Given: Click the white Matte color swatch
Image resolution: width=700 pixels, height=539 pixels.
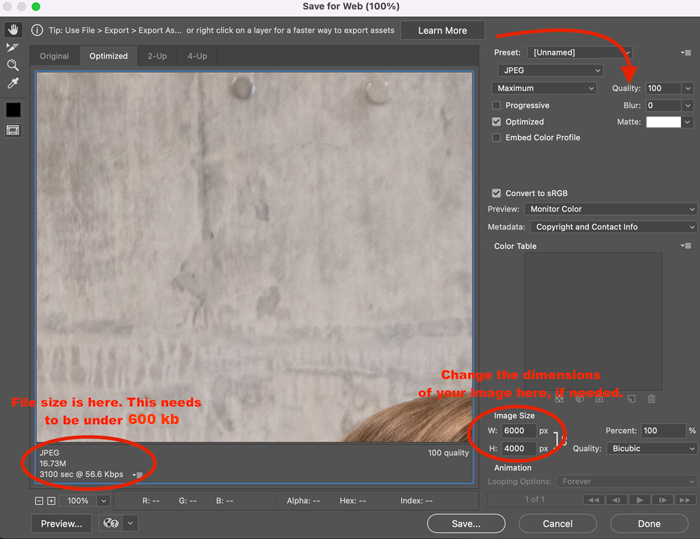Looking at the screenshot, I should (663, 121).
